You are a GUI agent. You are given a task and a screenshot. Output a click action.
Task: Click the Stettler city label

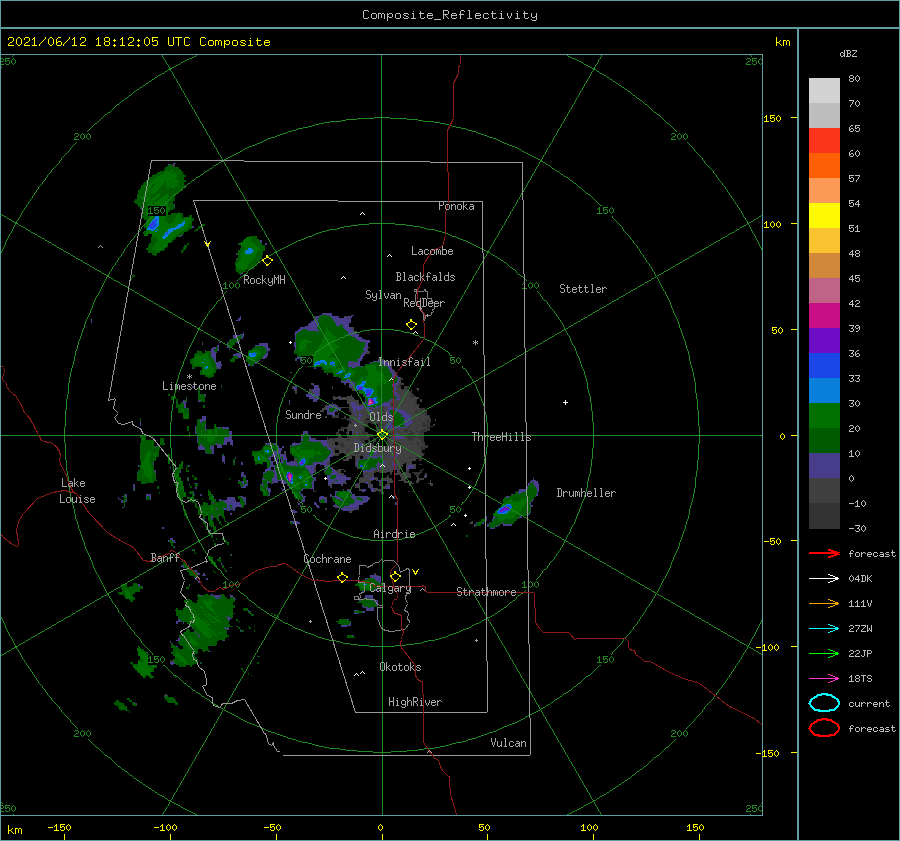pos(583,289)
